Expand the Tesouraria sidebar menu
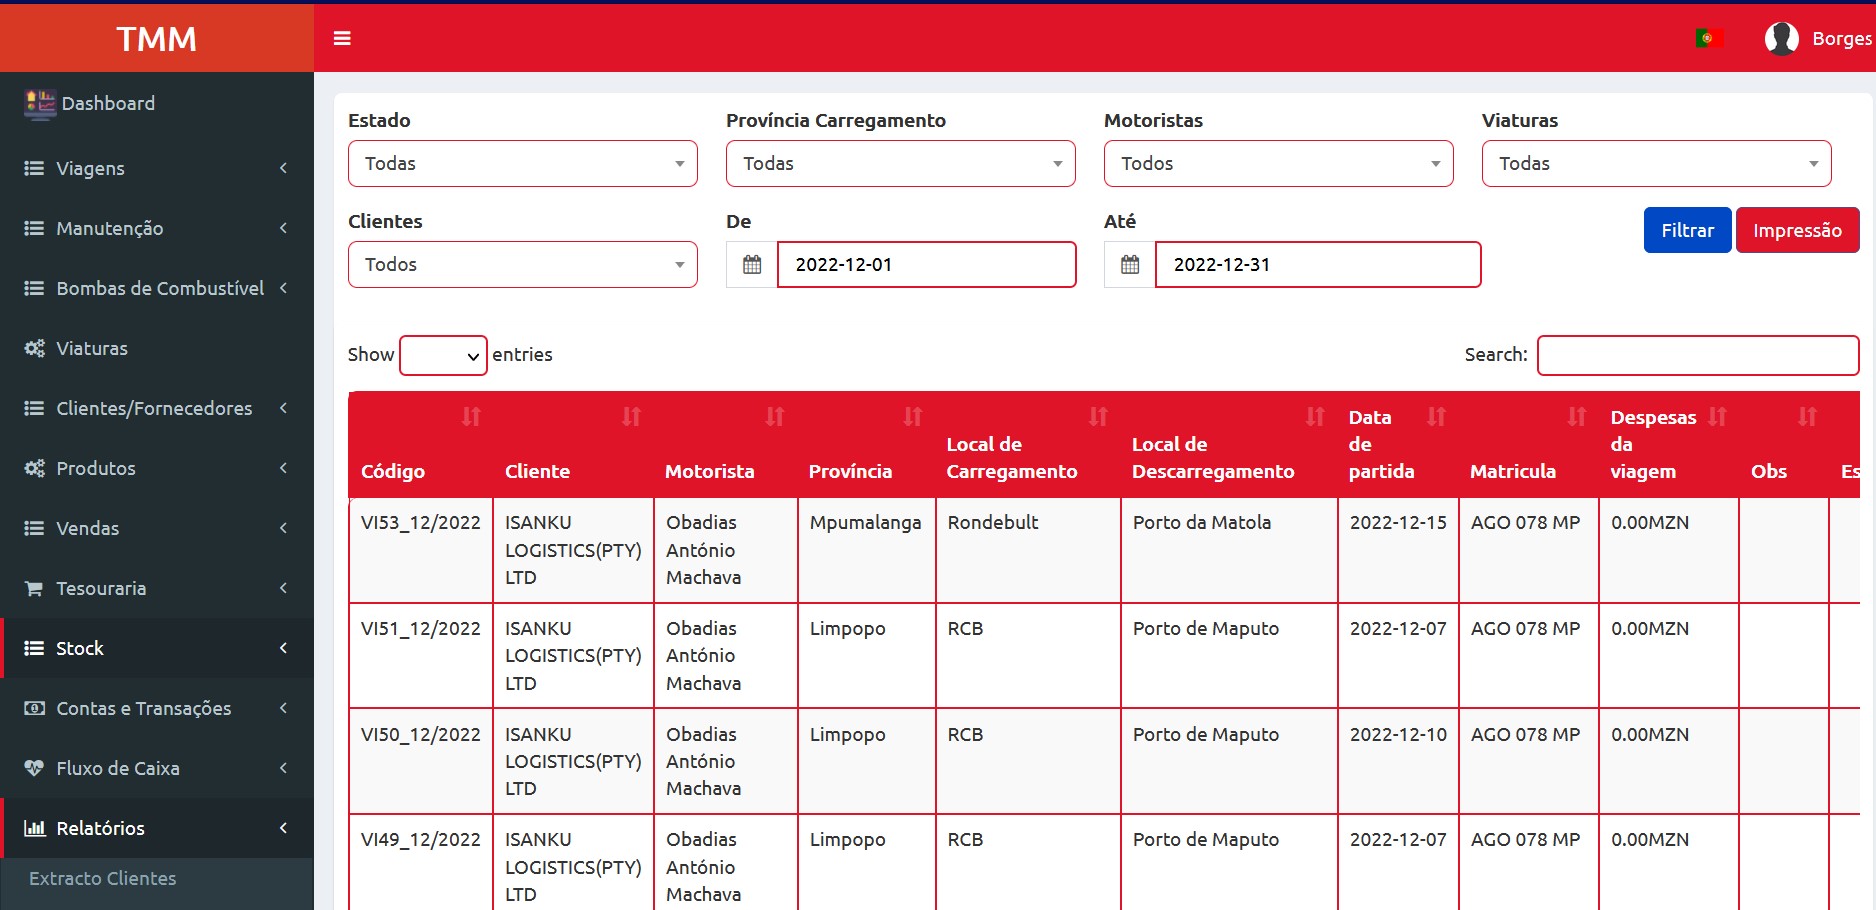1876x910 pixels. 157,588
